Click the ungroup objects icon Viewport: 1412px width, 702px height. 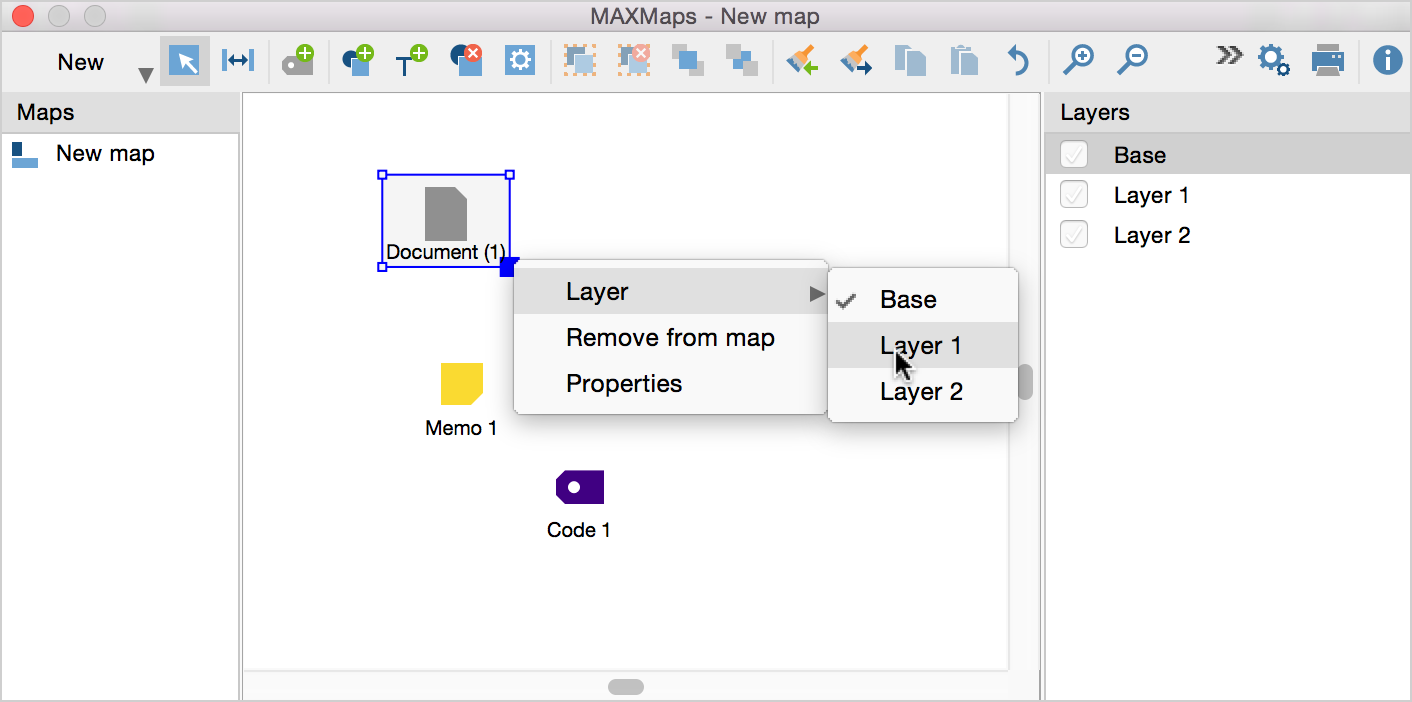click(634, 61)
